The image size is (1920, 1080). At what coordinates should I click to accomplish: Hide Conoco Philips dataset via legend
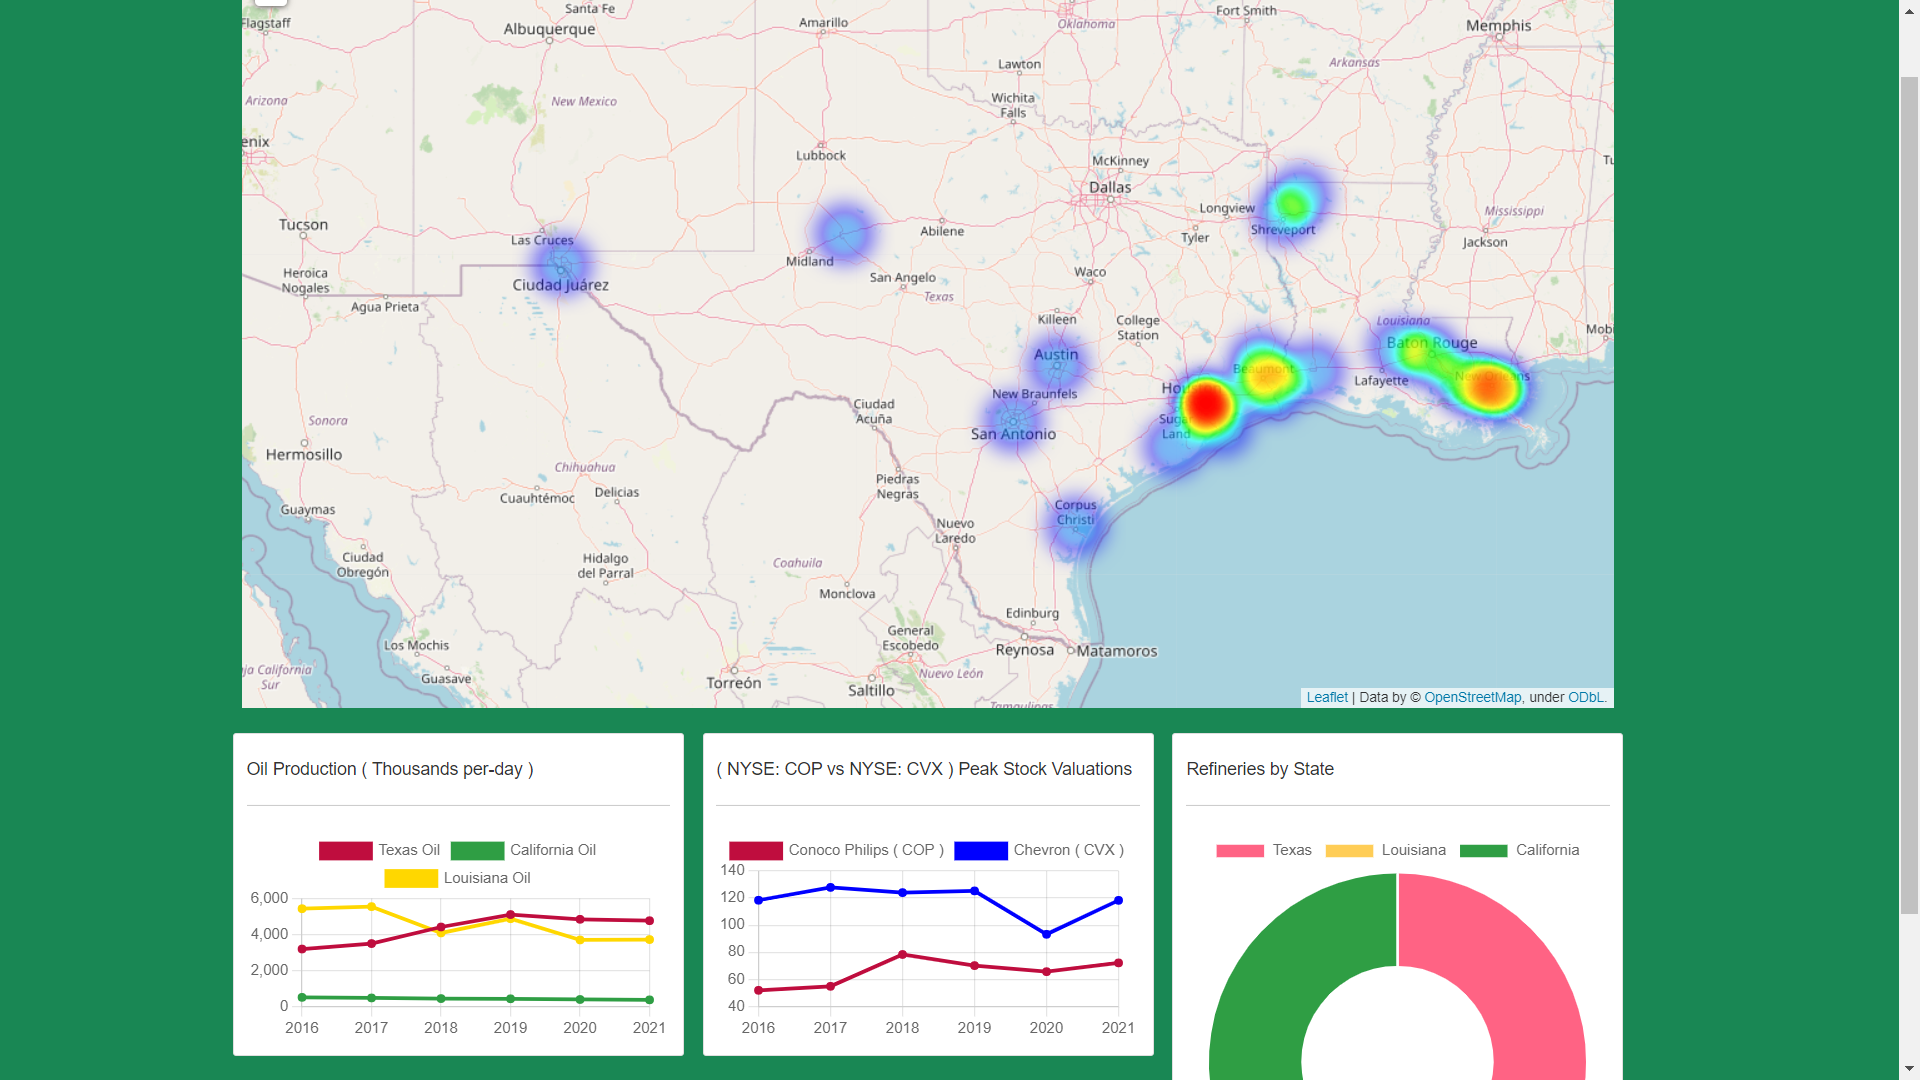point(756,850)
